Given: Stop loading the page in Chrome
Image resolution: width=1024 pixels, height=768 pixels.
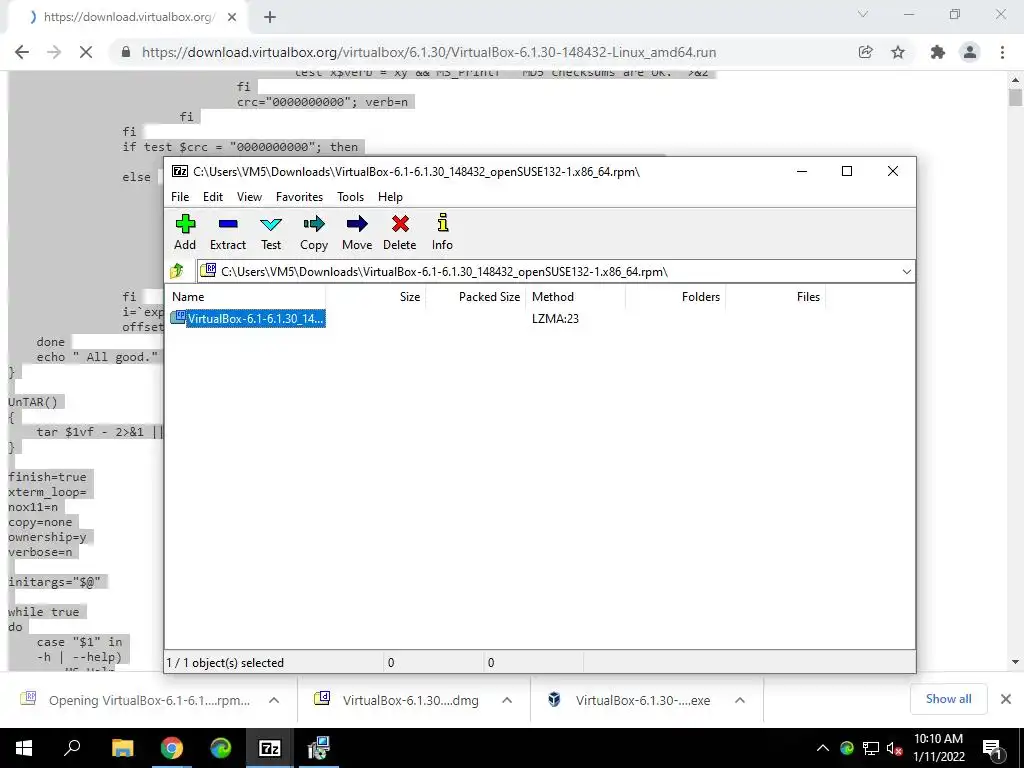Looking at the screenshot, I should [x=86, y=52].
